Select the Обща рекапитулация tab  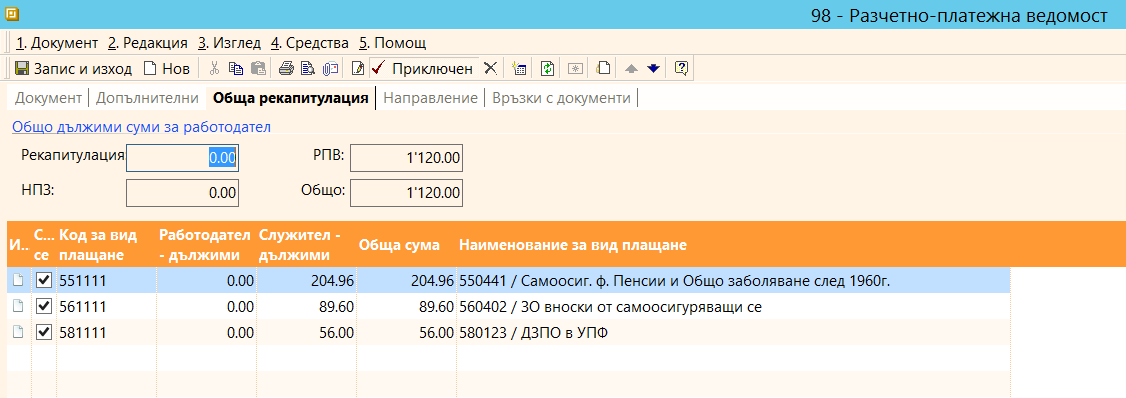pos(291,98)
